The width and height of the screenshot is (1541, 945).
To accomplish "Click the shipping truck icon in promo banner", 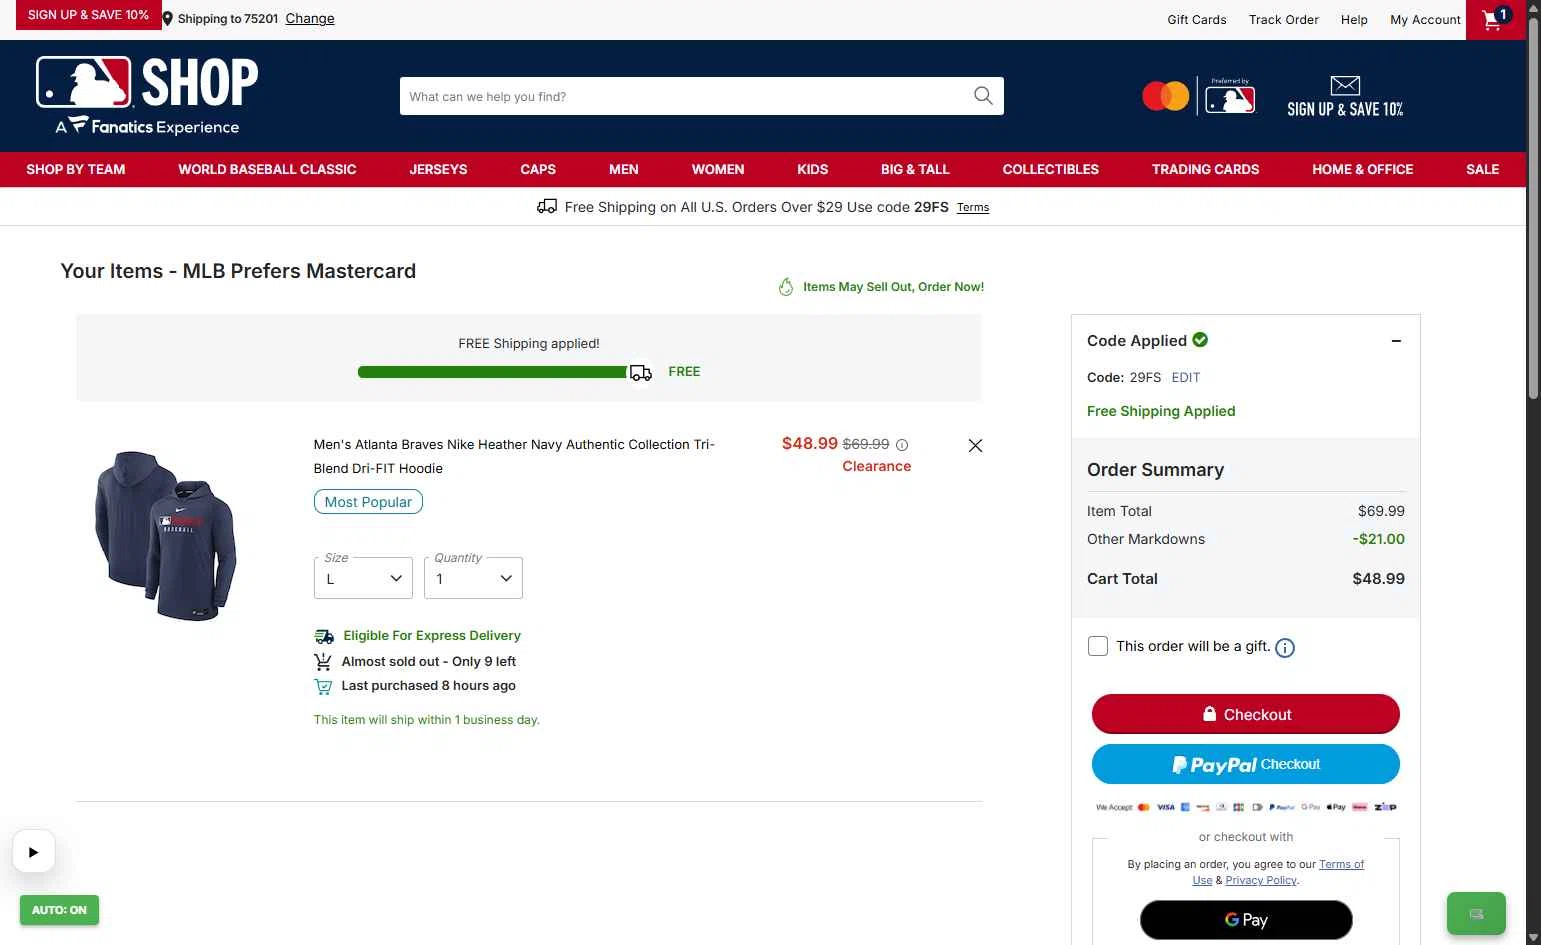I will tap(547, 207).
